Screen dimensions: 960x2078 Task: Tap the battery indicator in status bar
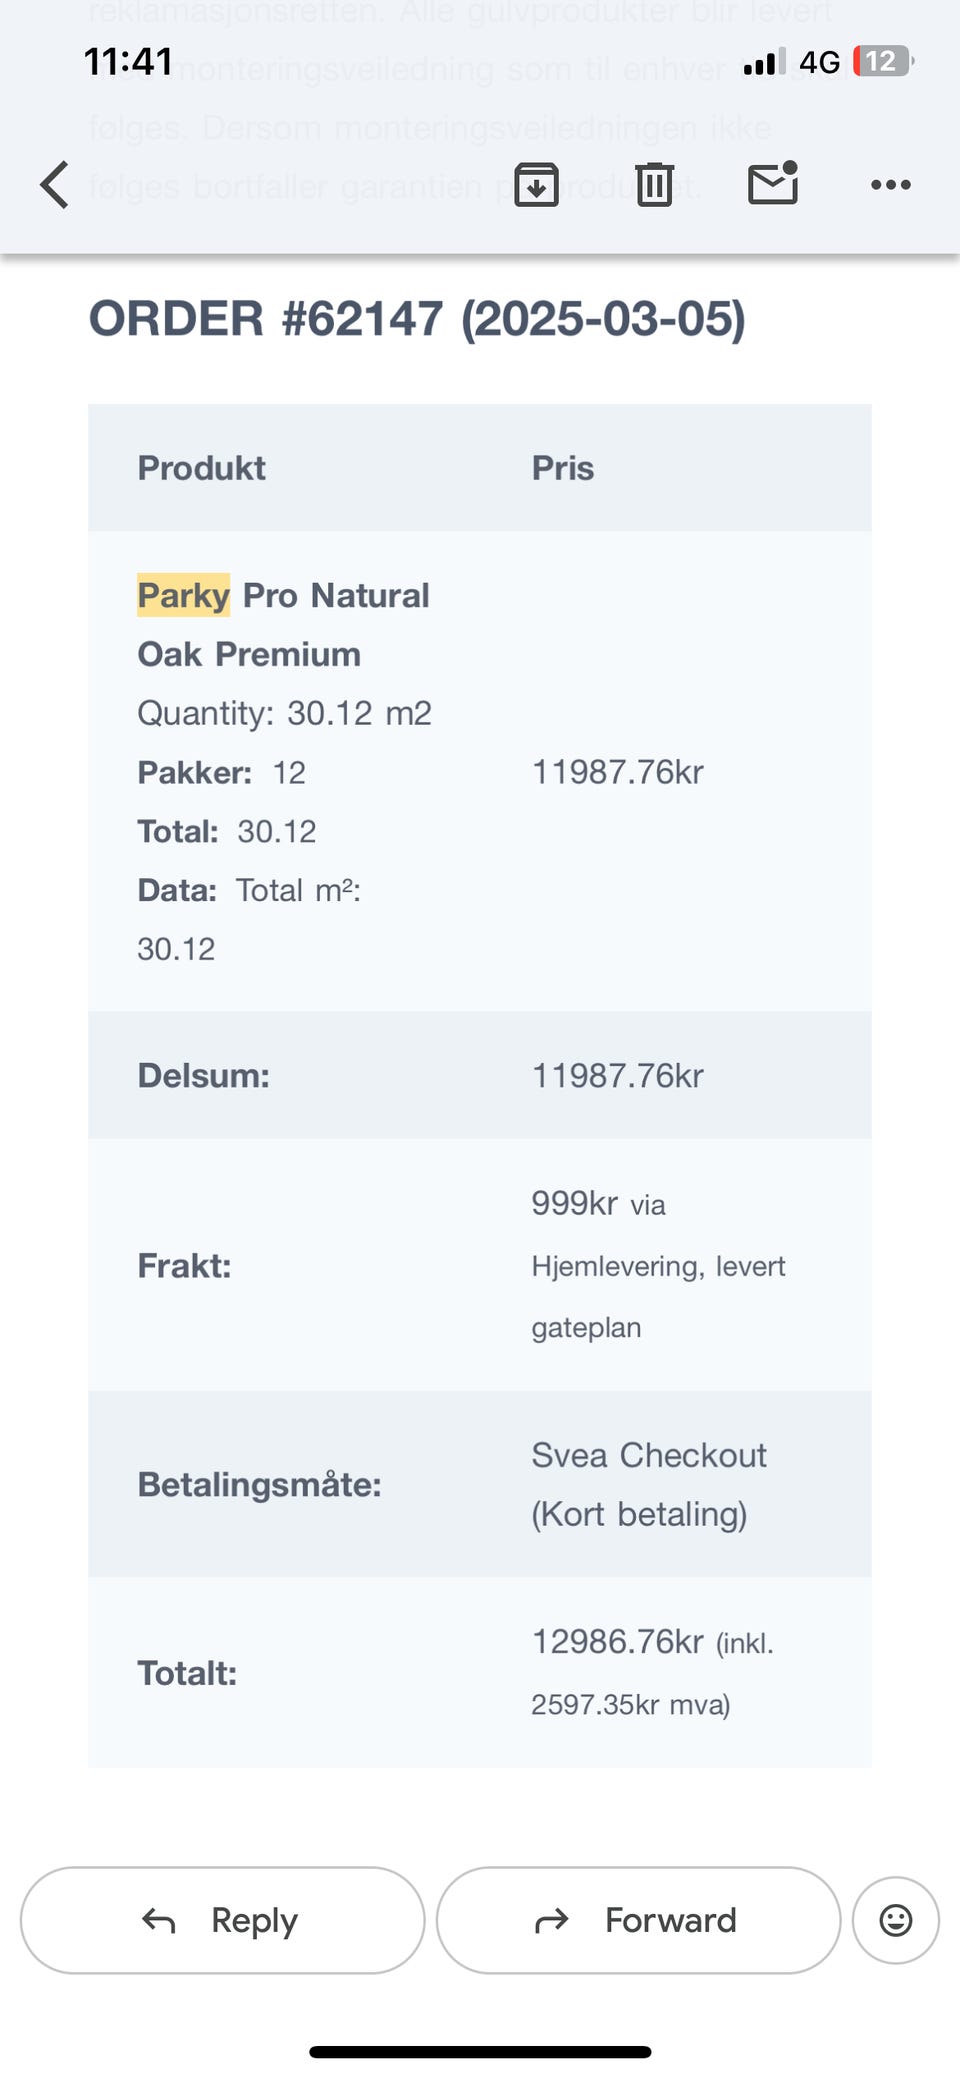(x=883, y=62)
